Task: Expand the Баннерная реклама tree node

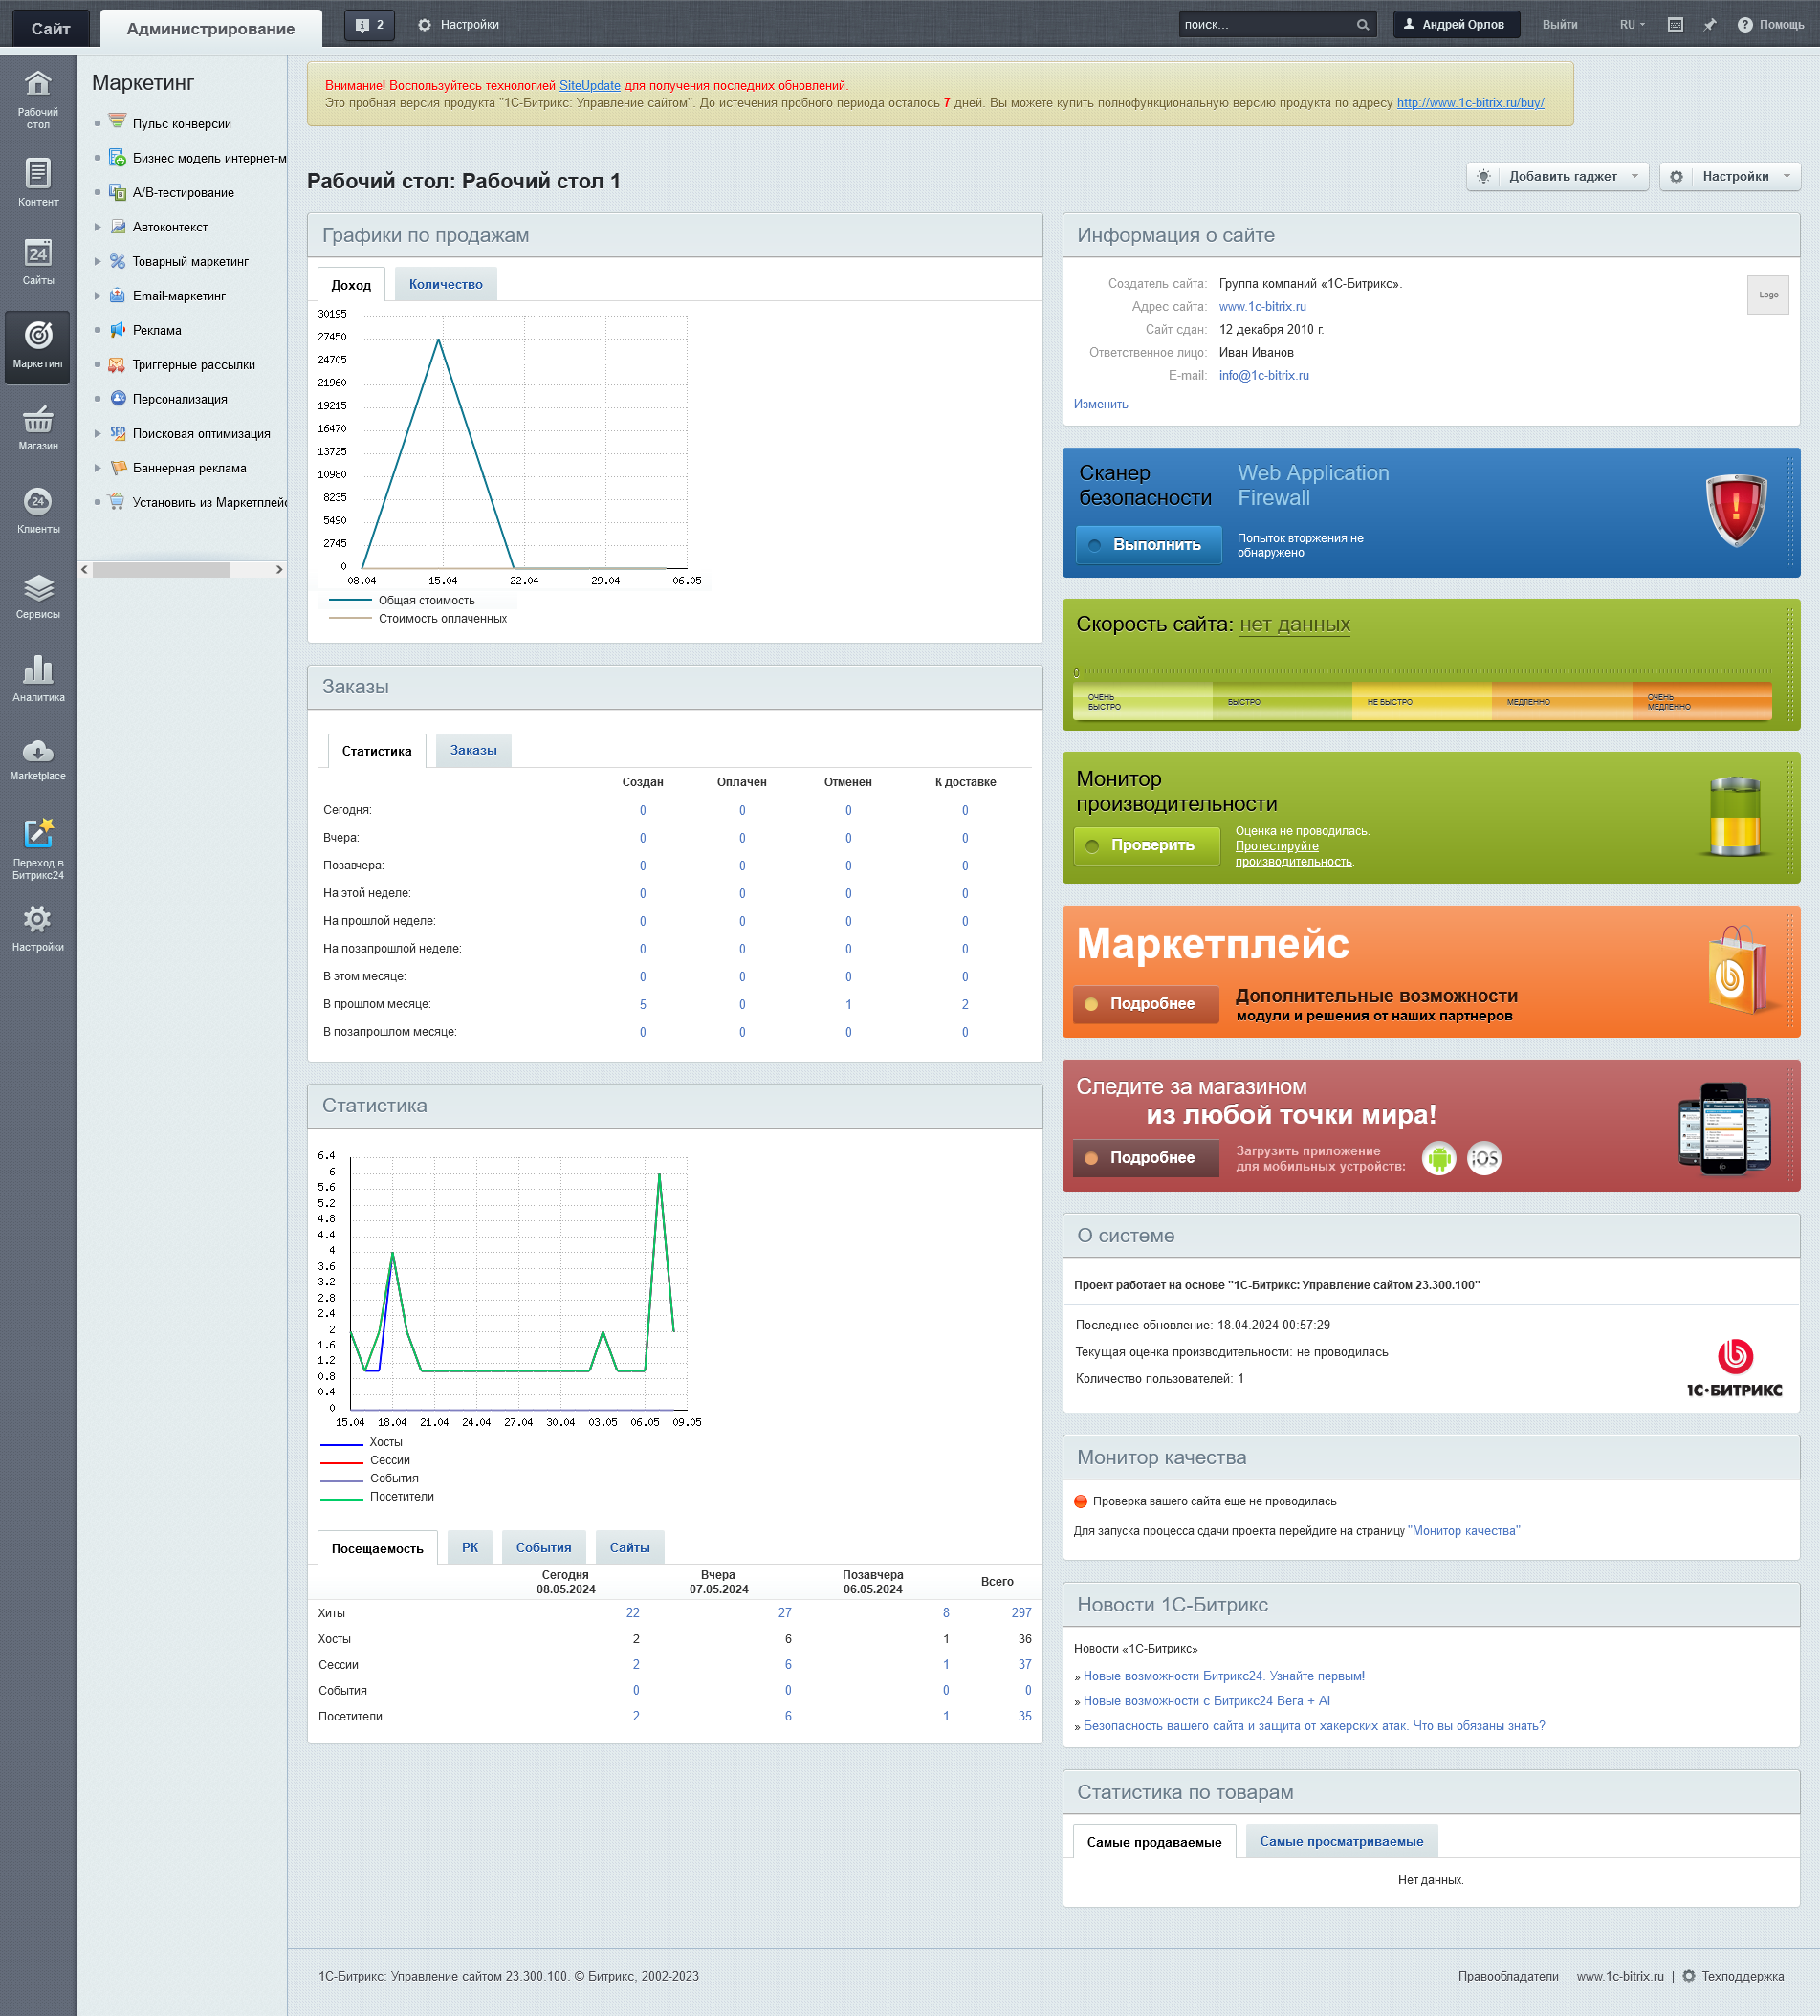Action: (x=97, y=469)
